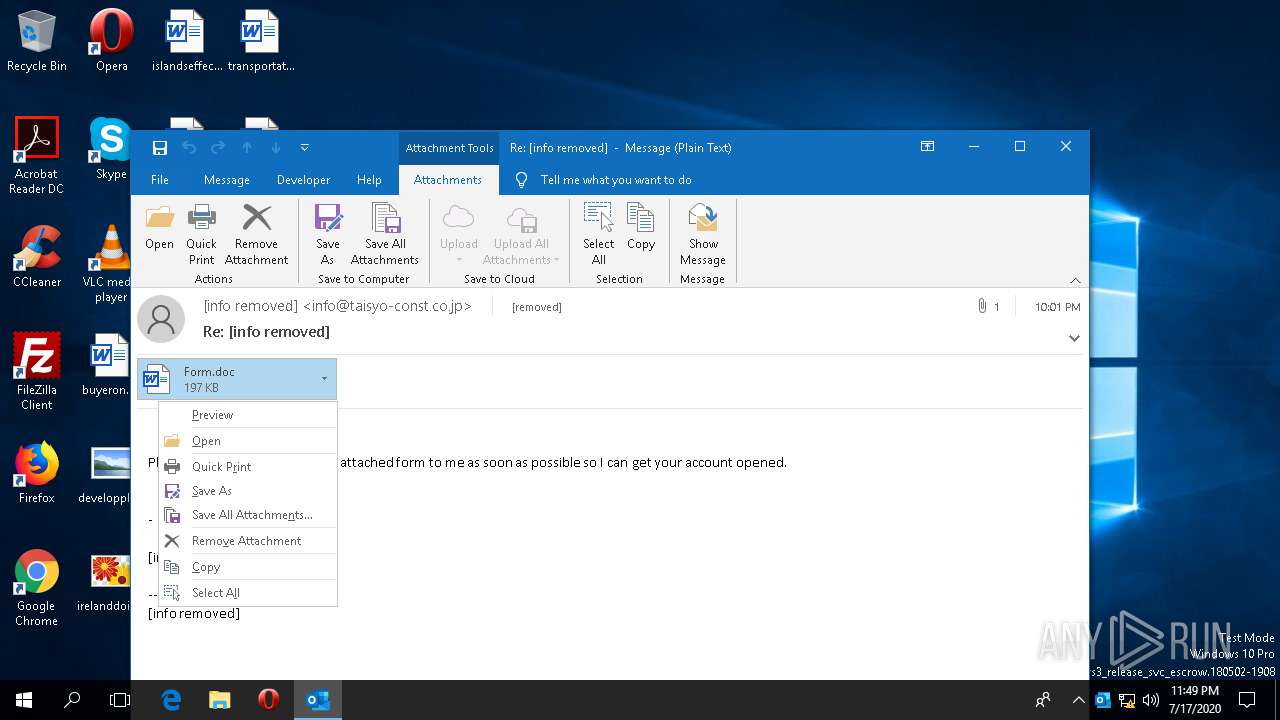
Task: Choose Save All Attachments from context menu
Action: 248,515
